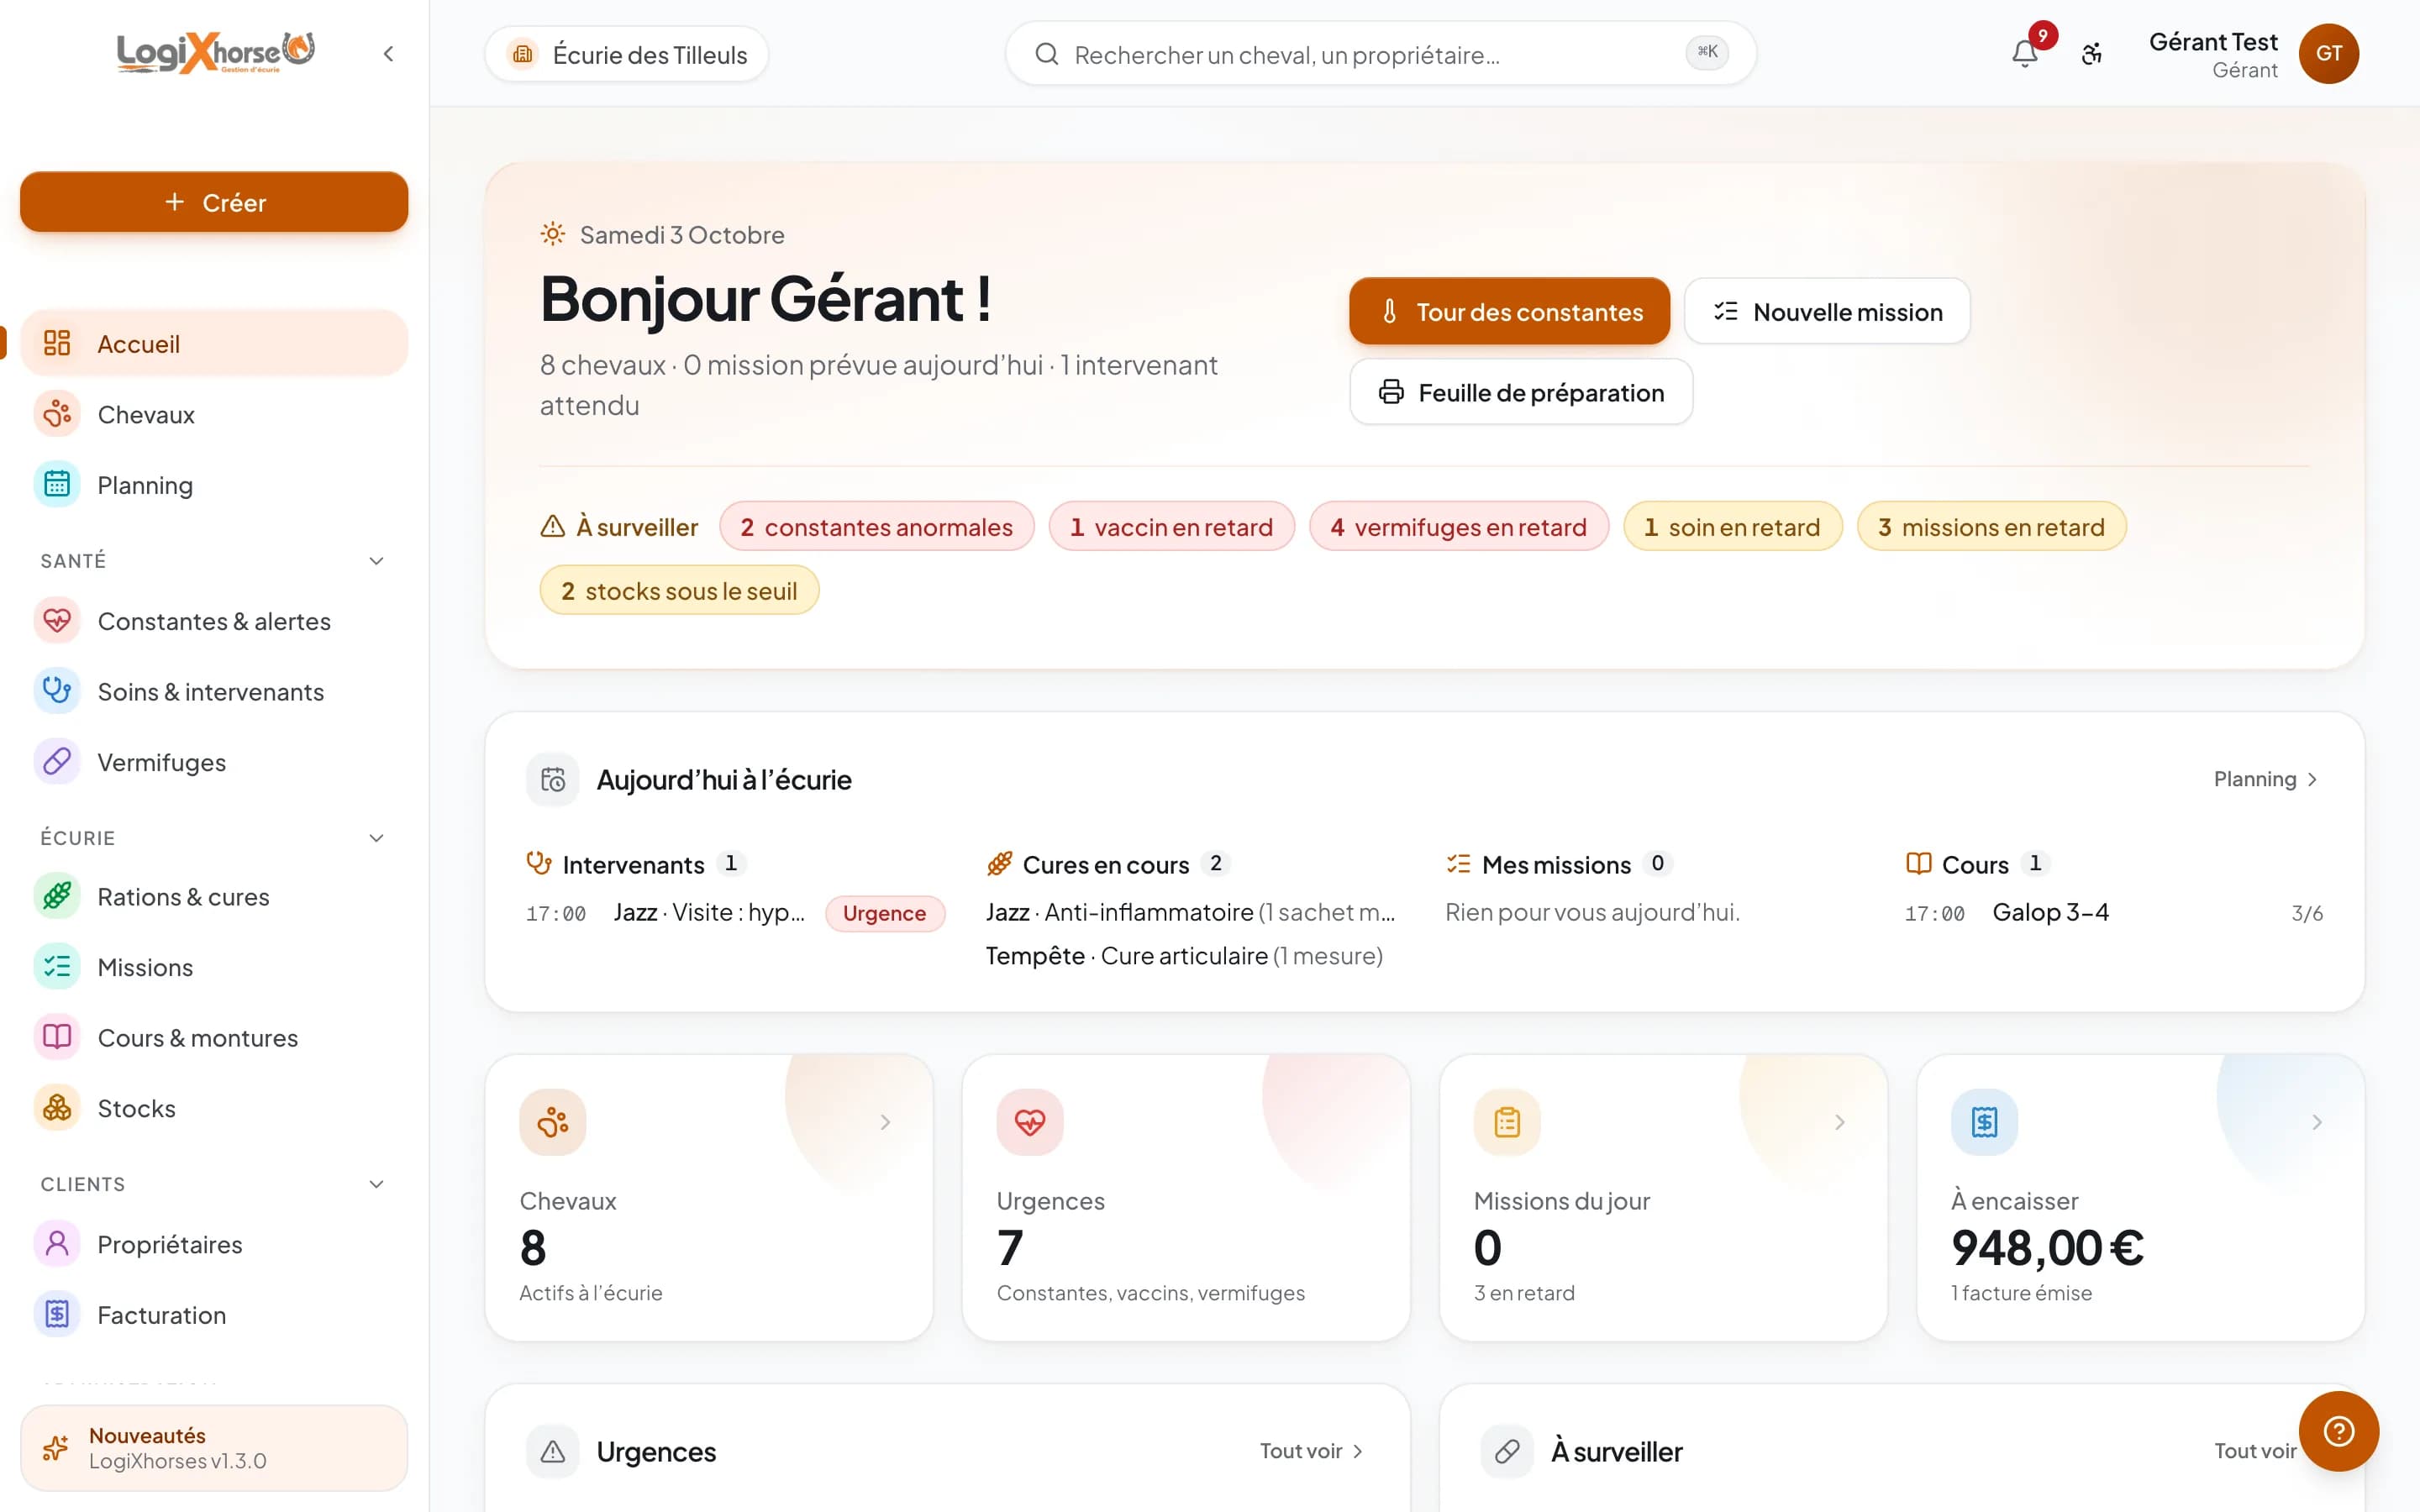
Task: Open the Écurie des Tilleuls stable selector
Action: pyautogui.click(x=627, y=54)
